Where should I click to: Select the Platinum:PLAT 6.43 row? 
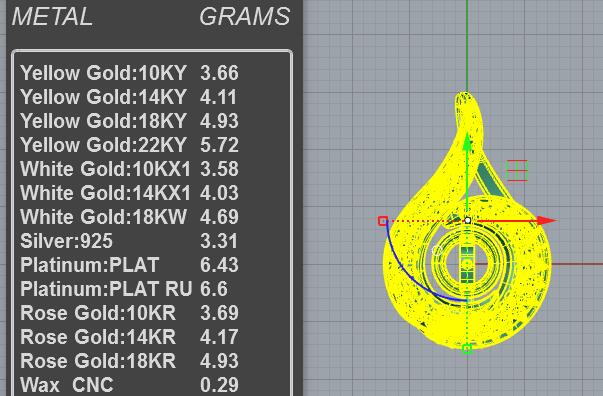tap(129, 265)
